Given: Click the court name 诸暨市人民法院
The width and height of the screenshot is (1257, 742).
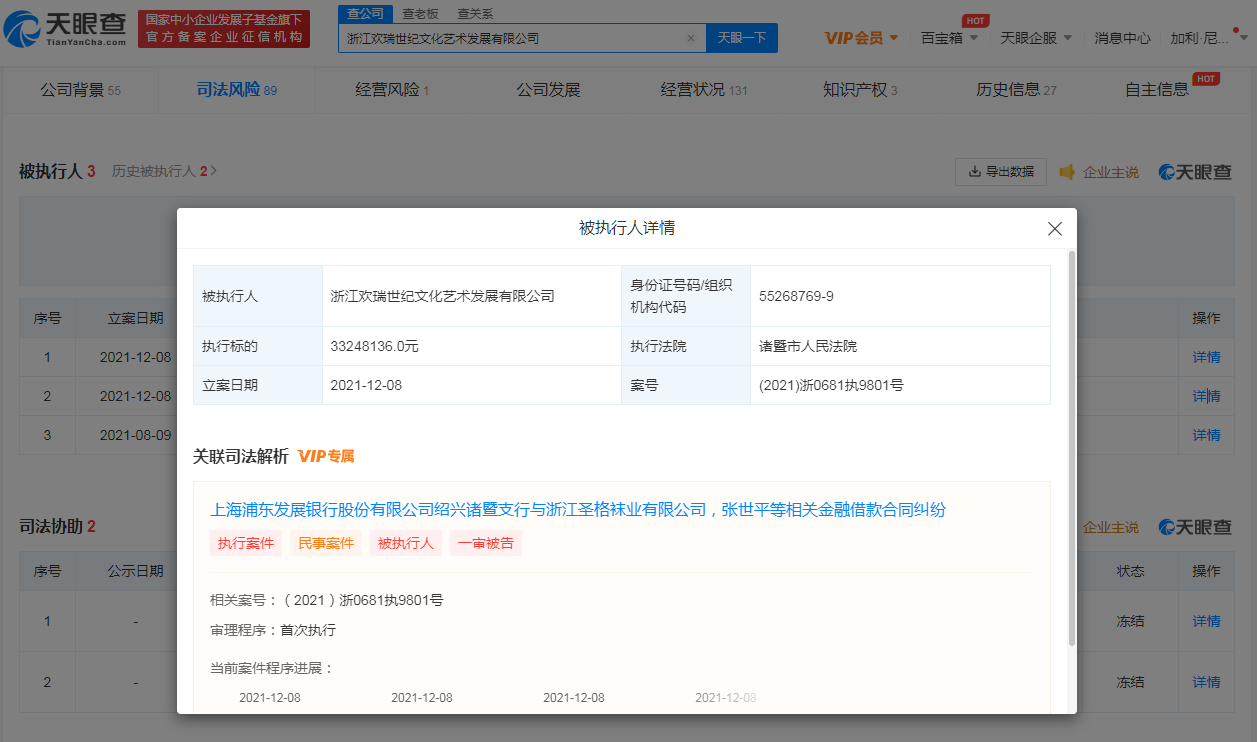Looking at the screenshot, I should (808, 346).
